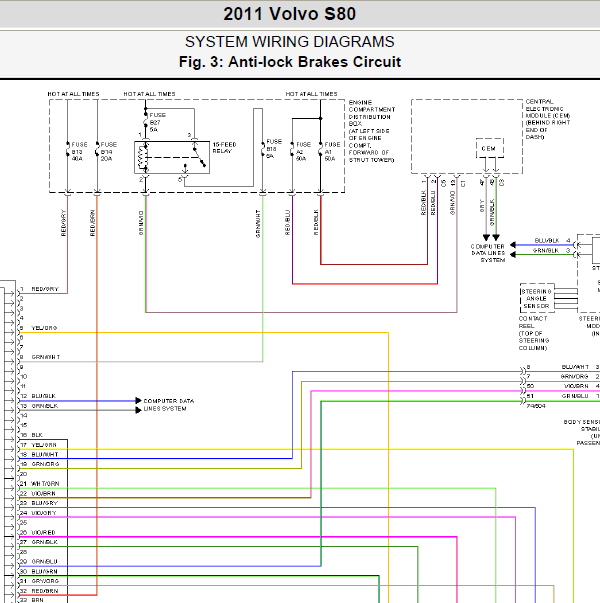Click vertical GRN/VIO label below the 15 feed relay

[x=141, y=223]
